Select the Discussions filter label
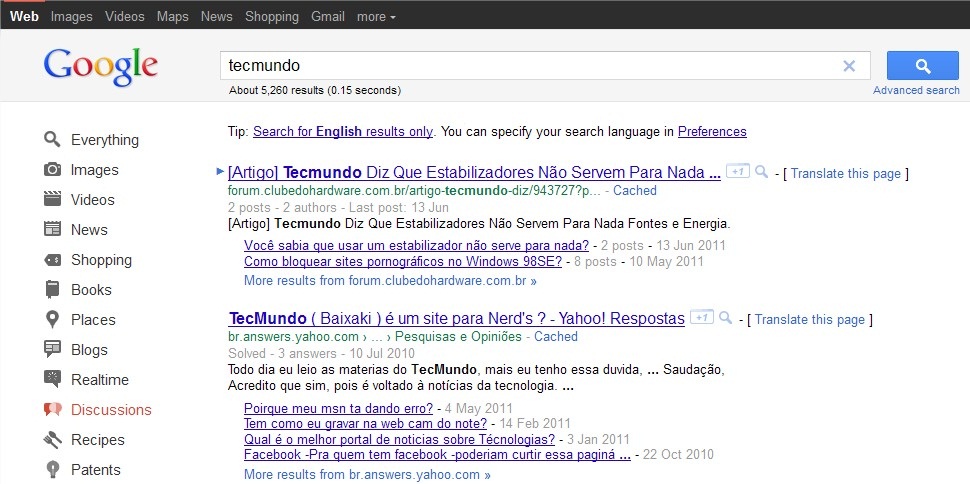Viewport: 970px width, 484px height. coord(111,410)
